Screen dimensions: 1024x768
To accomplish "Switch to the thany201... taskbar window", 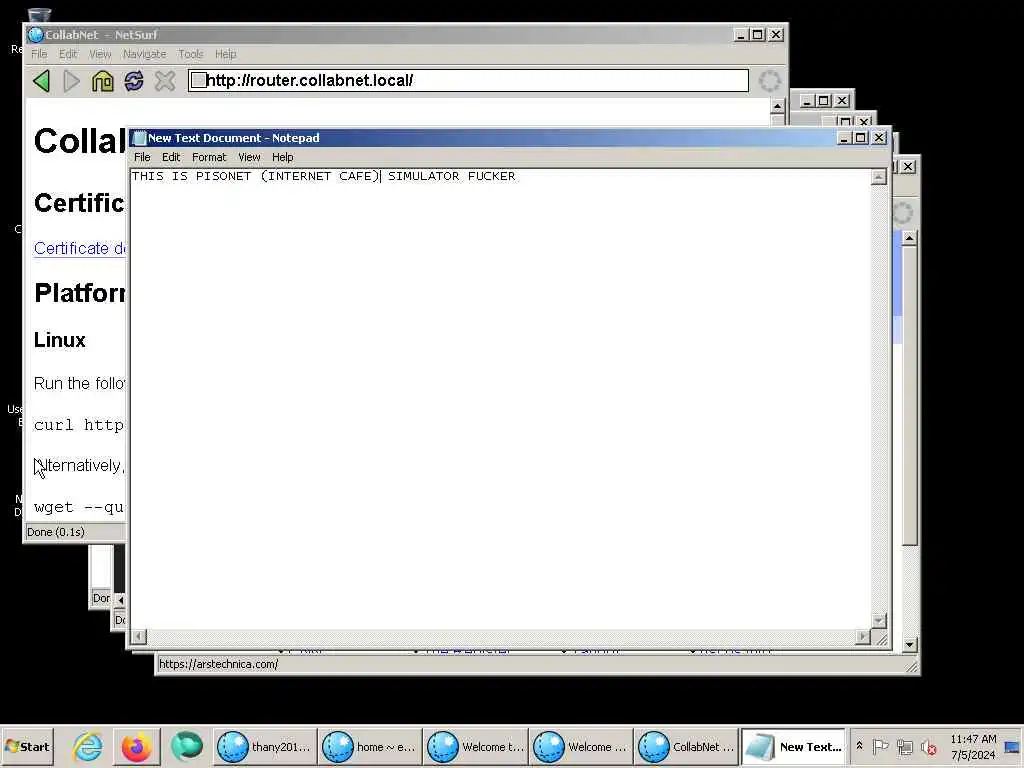I will pyautogui.click(x=264, y=747).
